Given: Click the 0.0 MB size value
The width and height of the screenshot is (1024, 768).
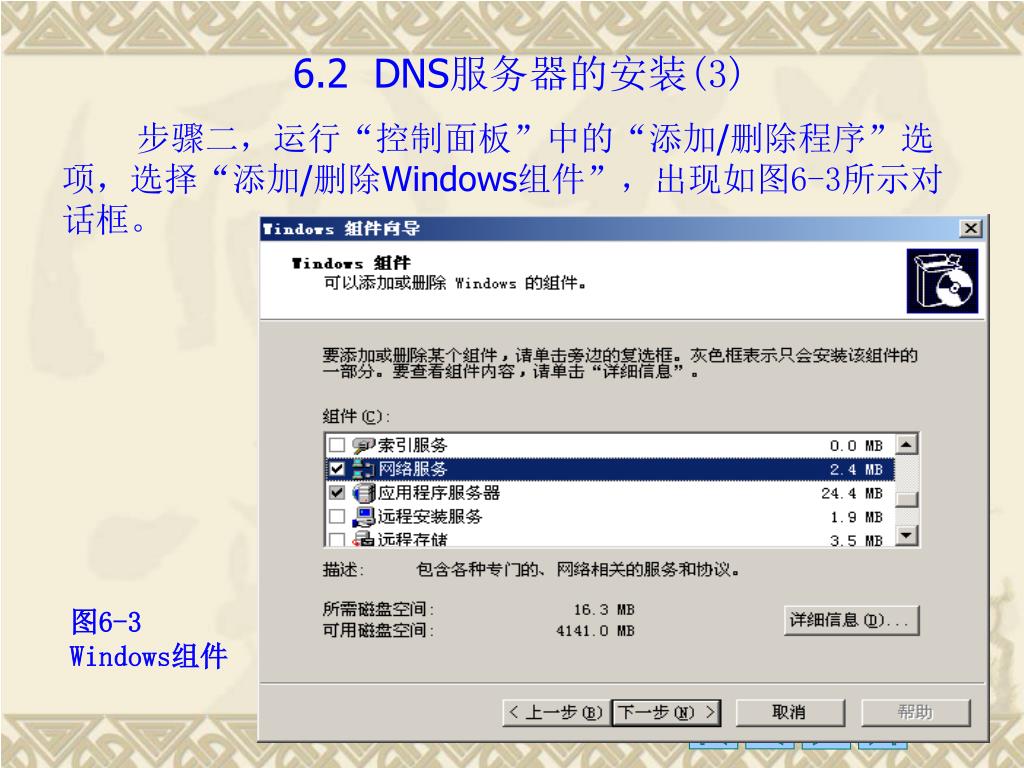Looking at the screenshot, I should (x=856, y=446).
